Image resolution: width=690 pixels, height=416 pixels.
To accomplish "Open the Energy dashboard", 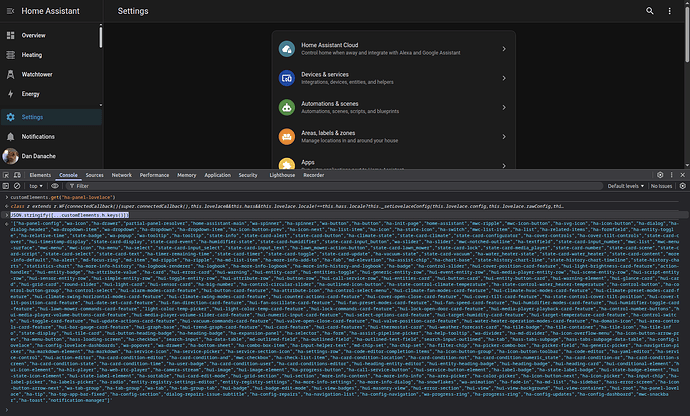I will pos(51,94).
